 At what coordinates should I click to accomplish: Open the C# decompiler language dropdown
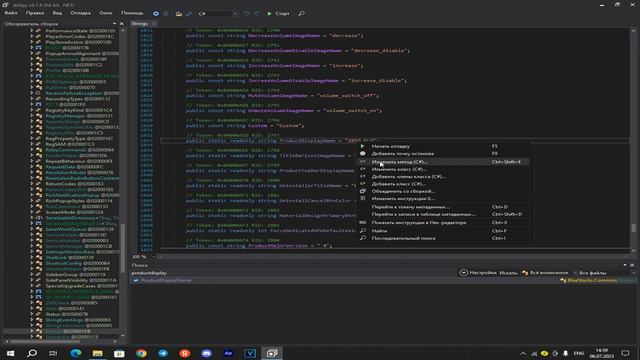[x=218, y=13]
